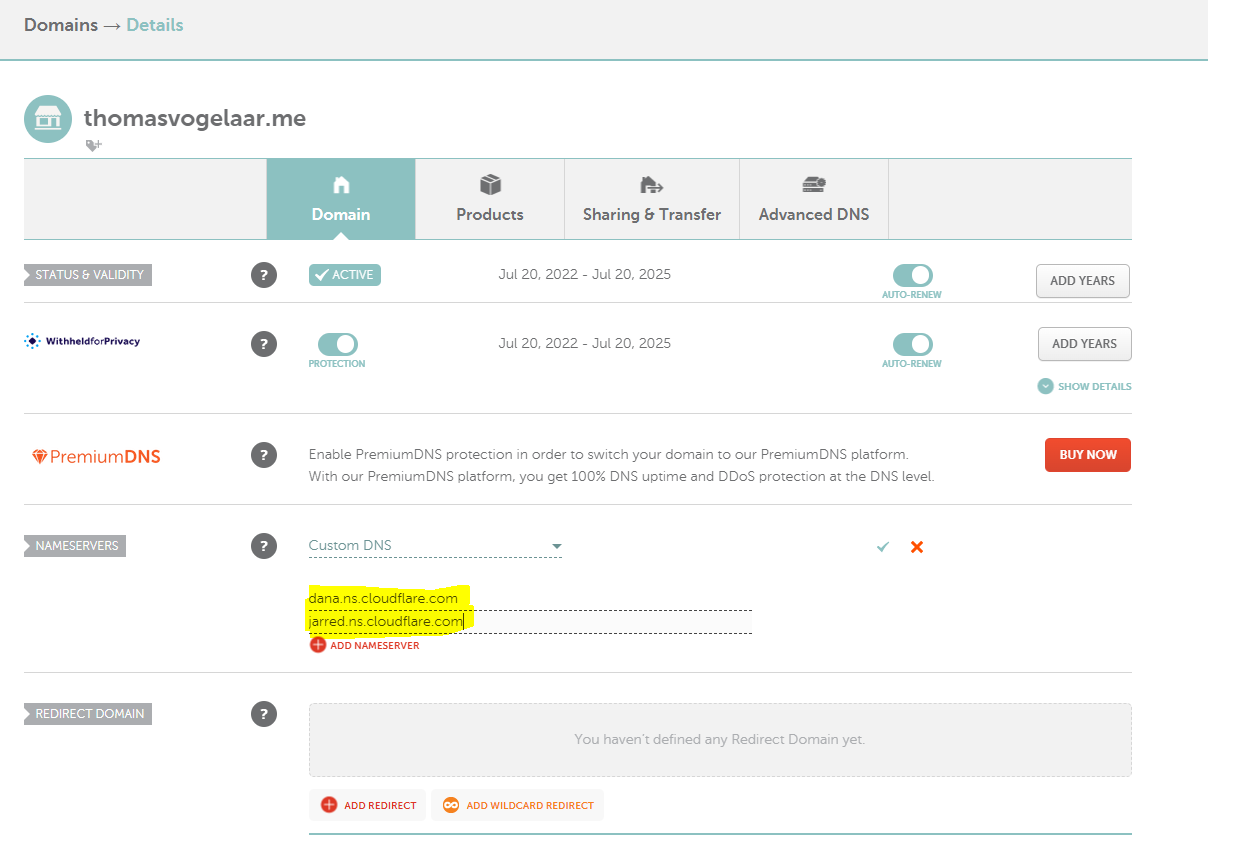
Task: Switch to the Advanced DNS tab
Action: (813, 199)
